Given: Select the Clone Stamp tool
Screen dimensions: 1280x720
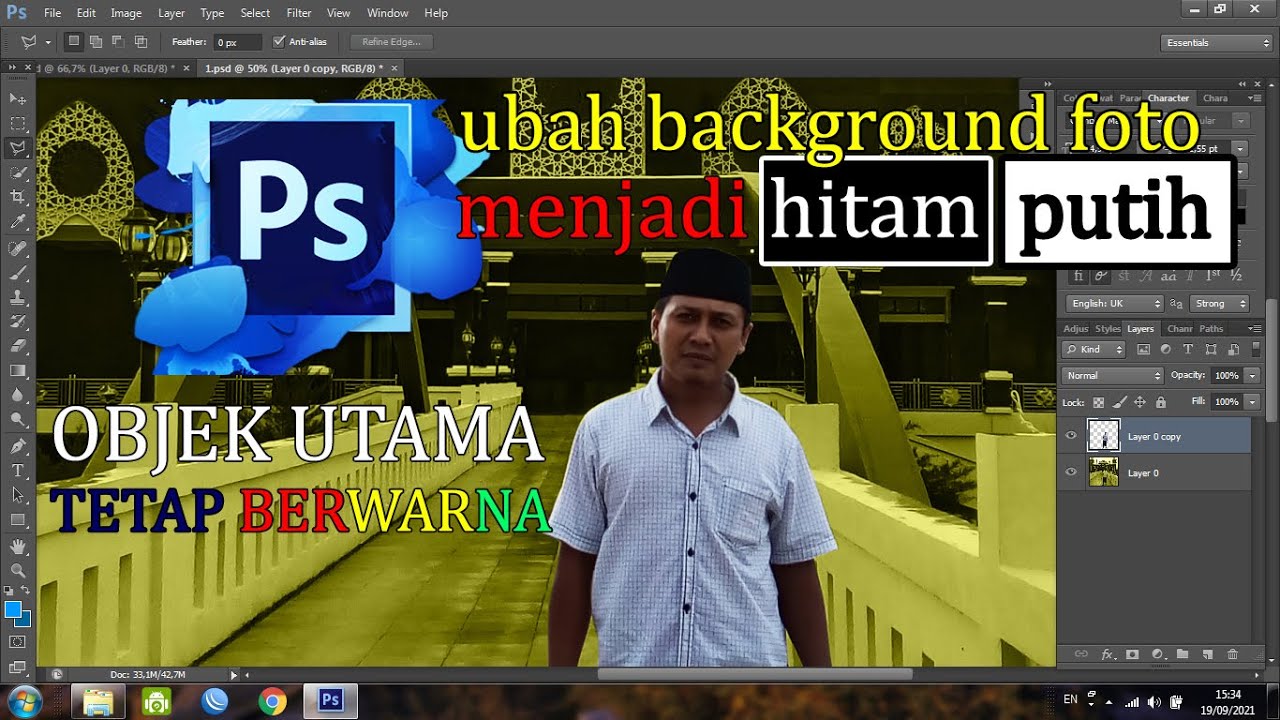Looking at the screenshot, I should (x=18, y=298).
